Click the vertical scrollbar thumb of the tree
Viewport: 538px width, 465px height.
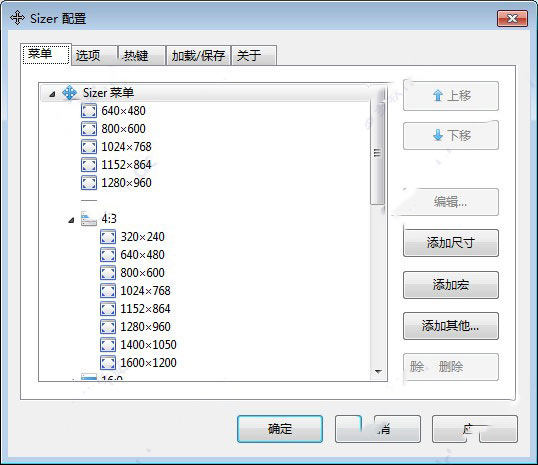(x=377, y=153)
